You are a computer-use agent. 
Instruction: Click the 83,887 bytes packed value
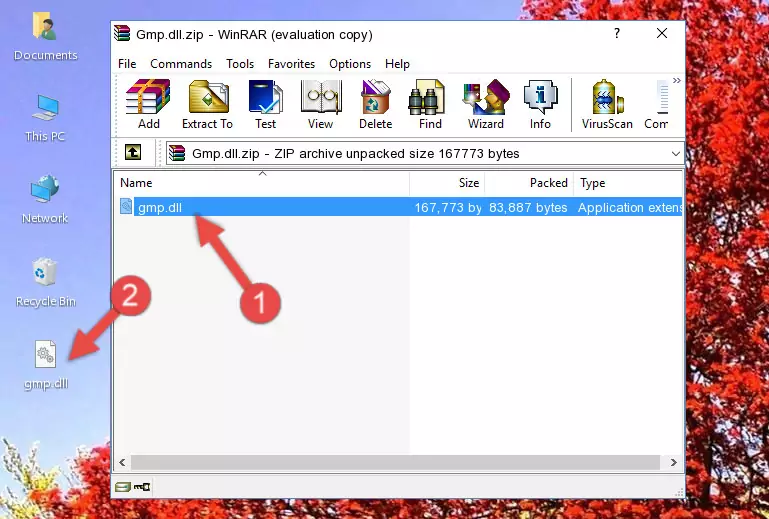point(528,208)
